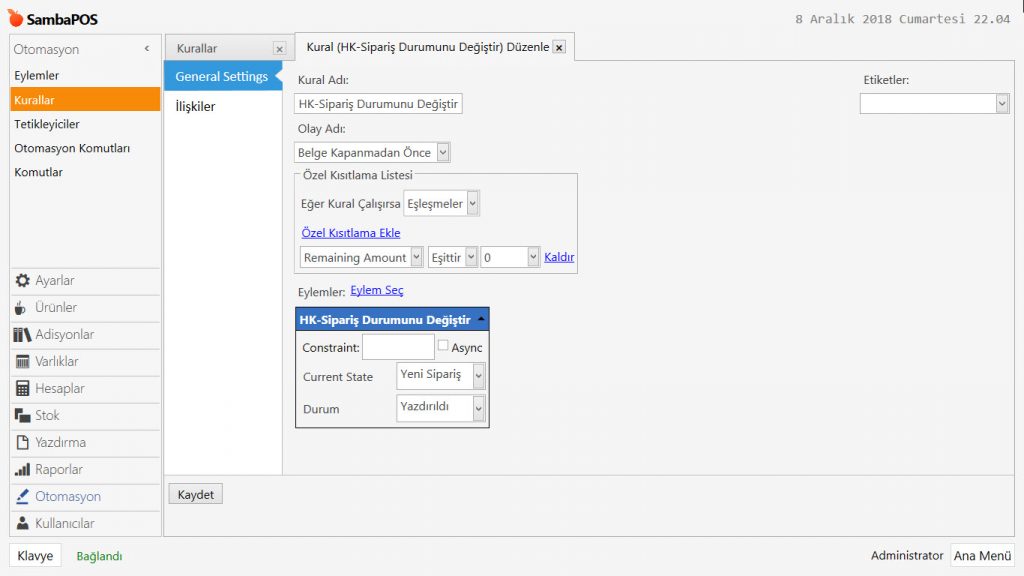
Task: Click into the Constraint text field
Action: pyautogui.click(x=398, y=347)
